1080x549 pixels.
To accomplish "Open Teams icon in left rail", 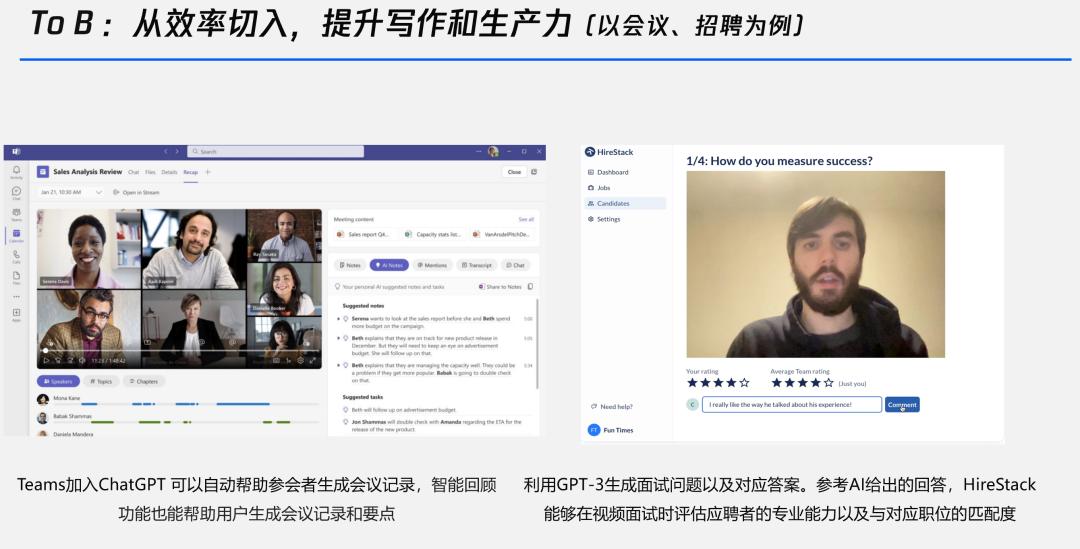I will pyautogui.click(x=16, y=214).
